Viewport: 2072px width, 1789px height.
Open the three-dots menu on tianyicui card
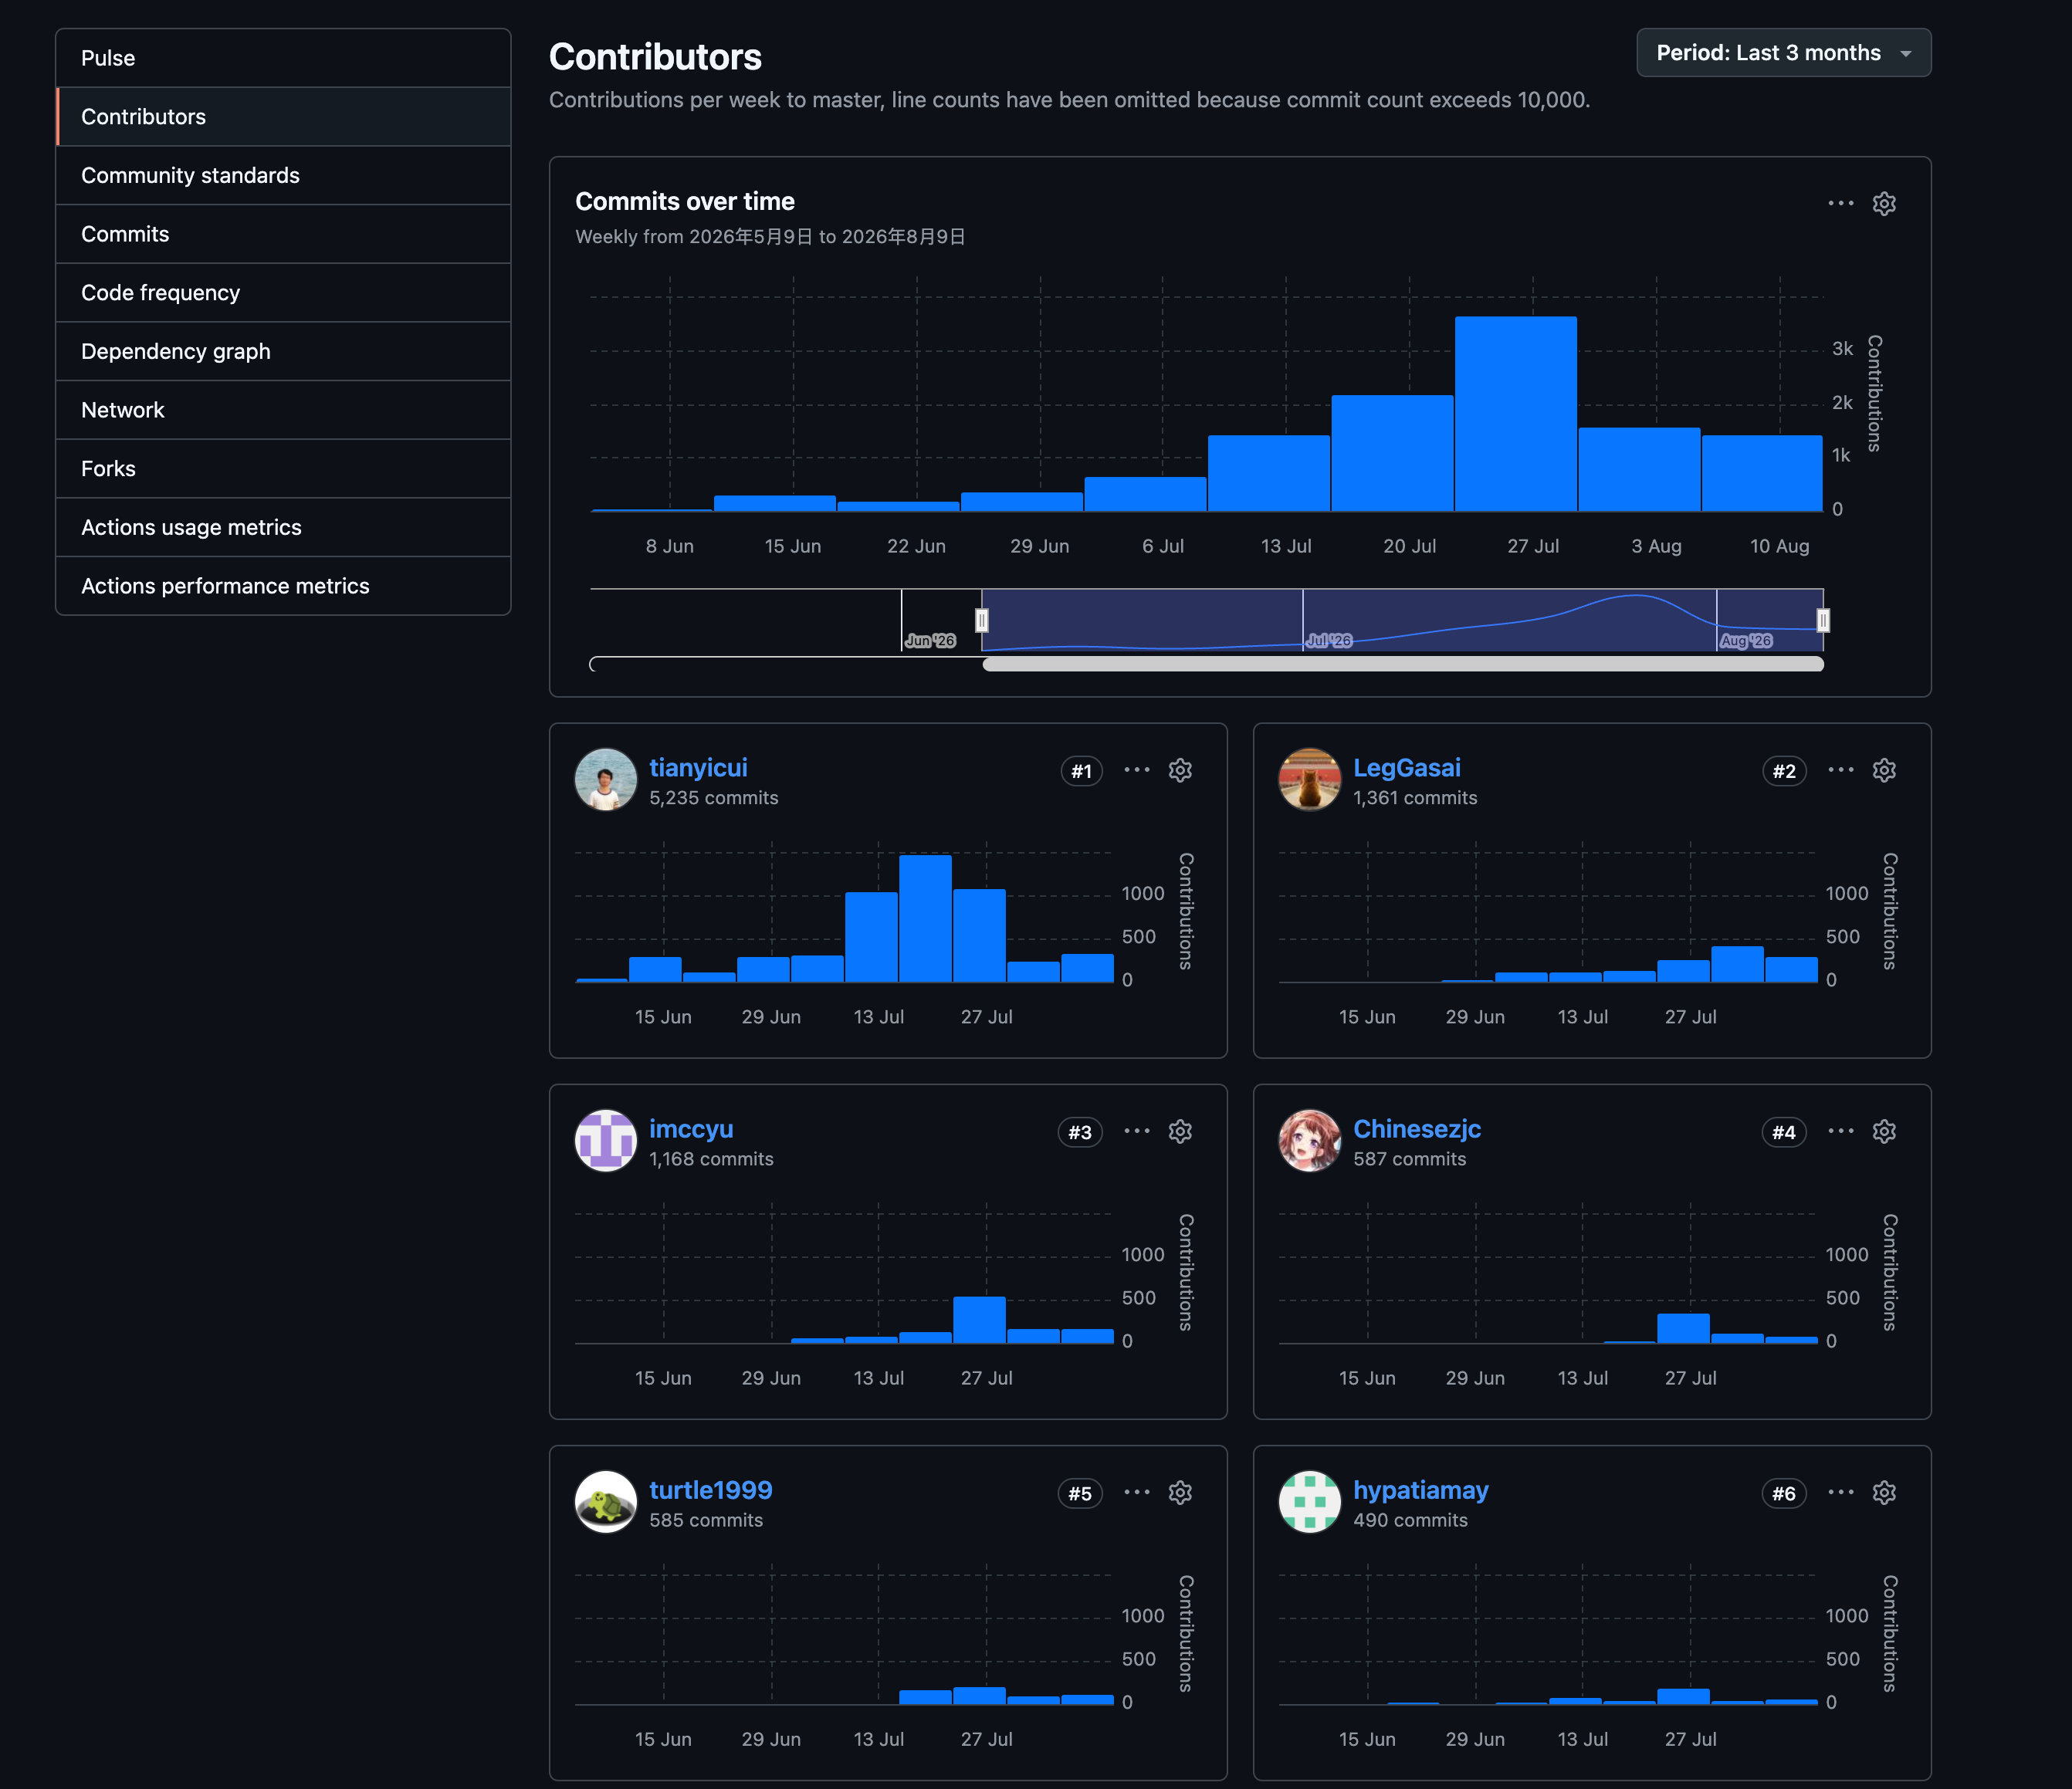coord(1137,770)
